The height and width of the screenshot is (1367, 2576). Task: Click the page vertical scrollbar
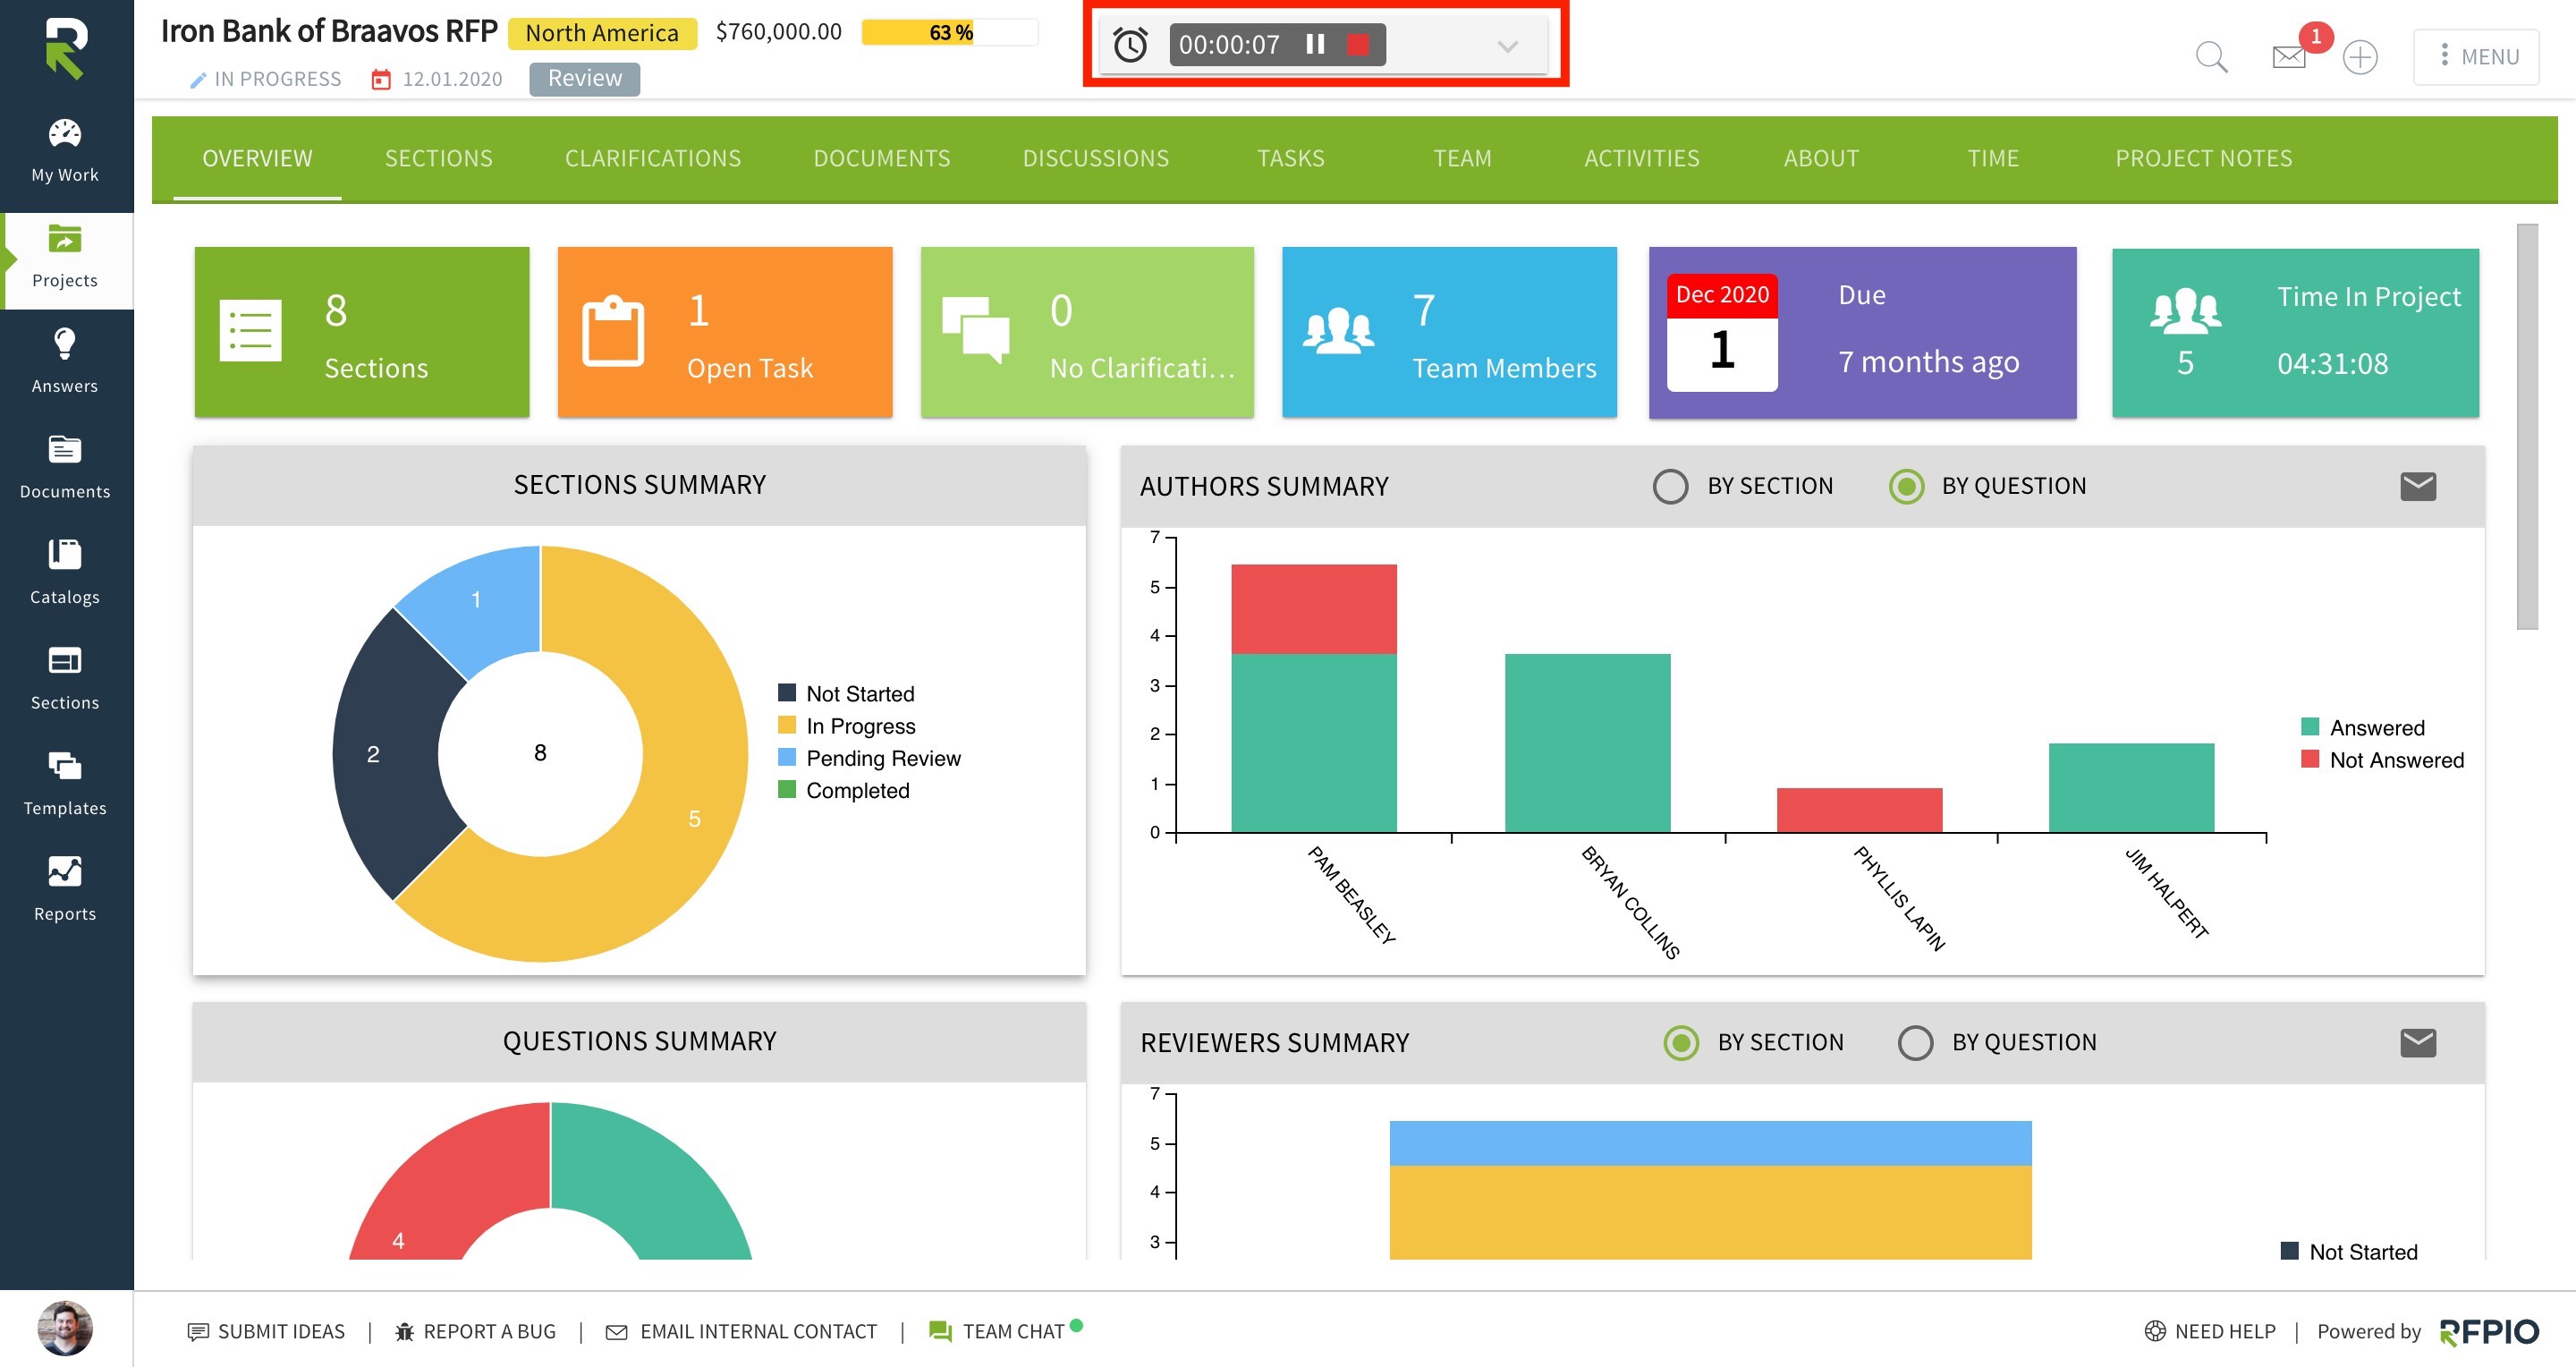(x=2527, y=427)
